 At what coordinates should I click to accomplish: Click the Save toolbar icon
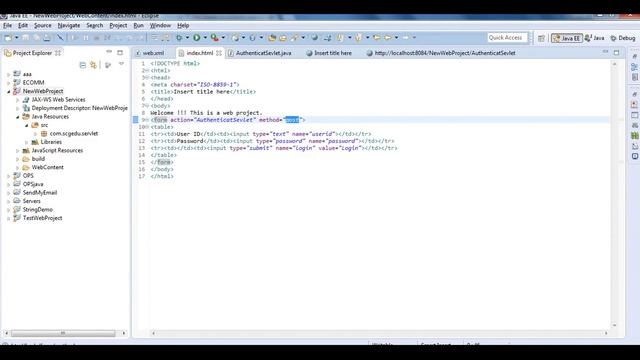[x=25, y=38]
